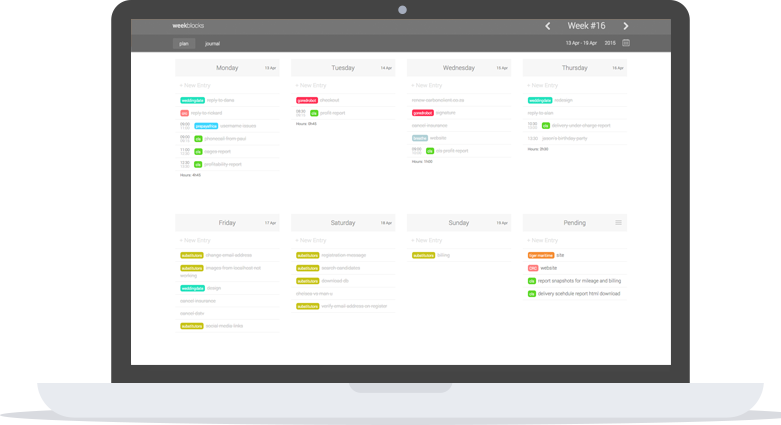Viewport: 781px width, 425px height.
Task: Open Pending 'report snapshots for mileage and billing'
Action: (580, 281)
